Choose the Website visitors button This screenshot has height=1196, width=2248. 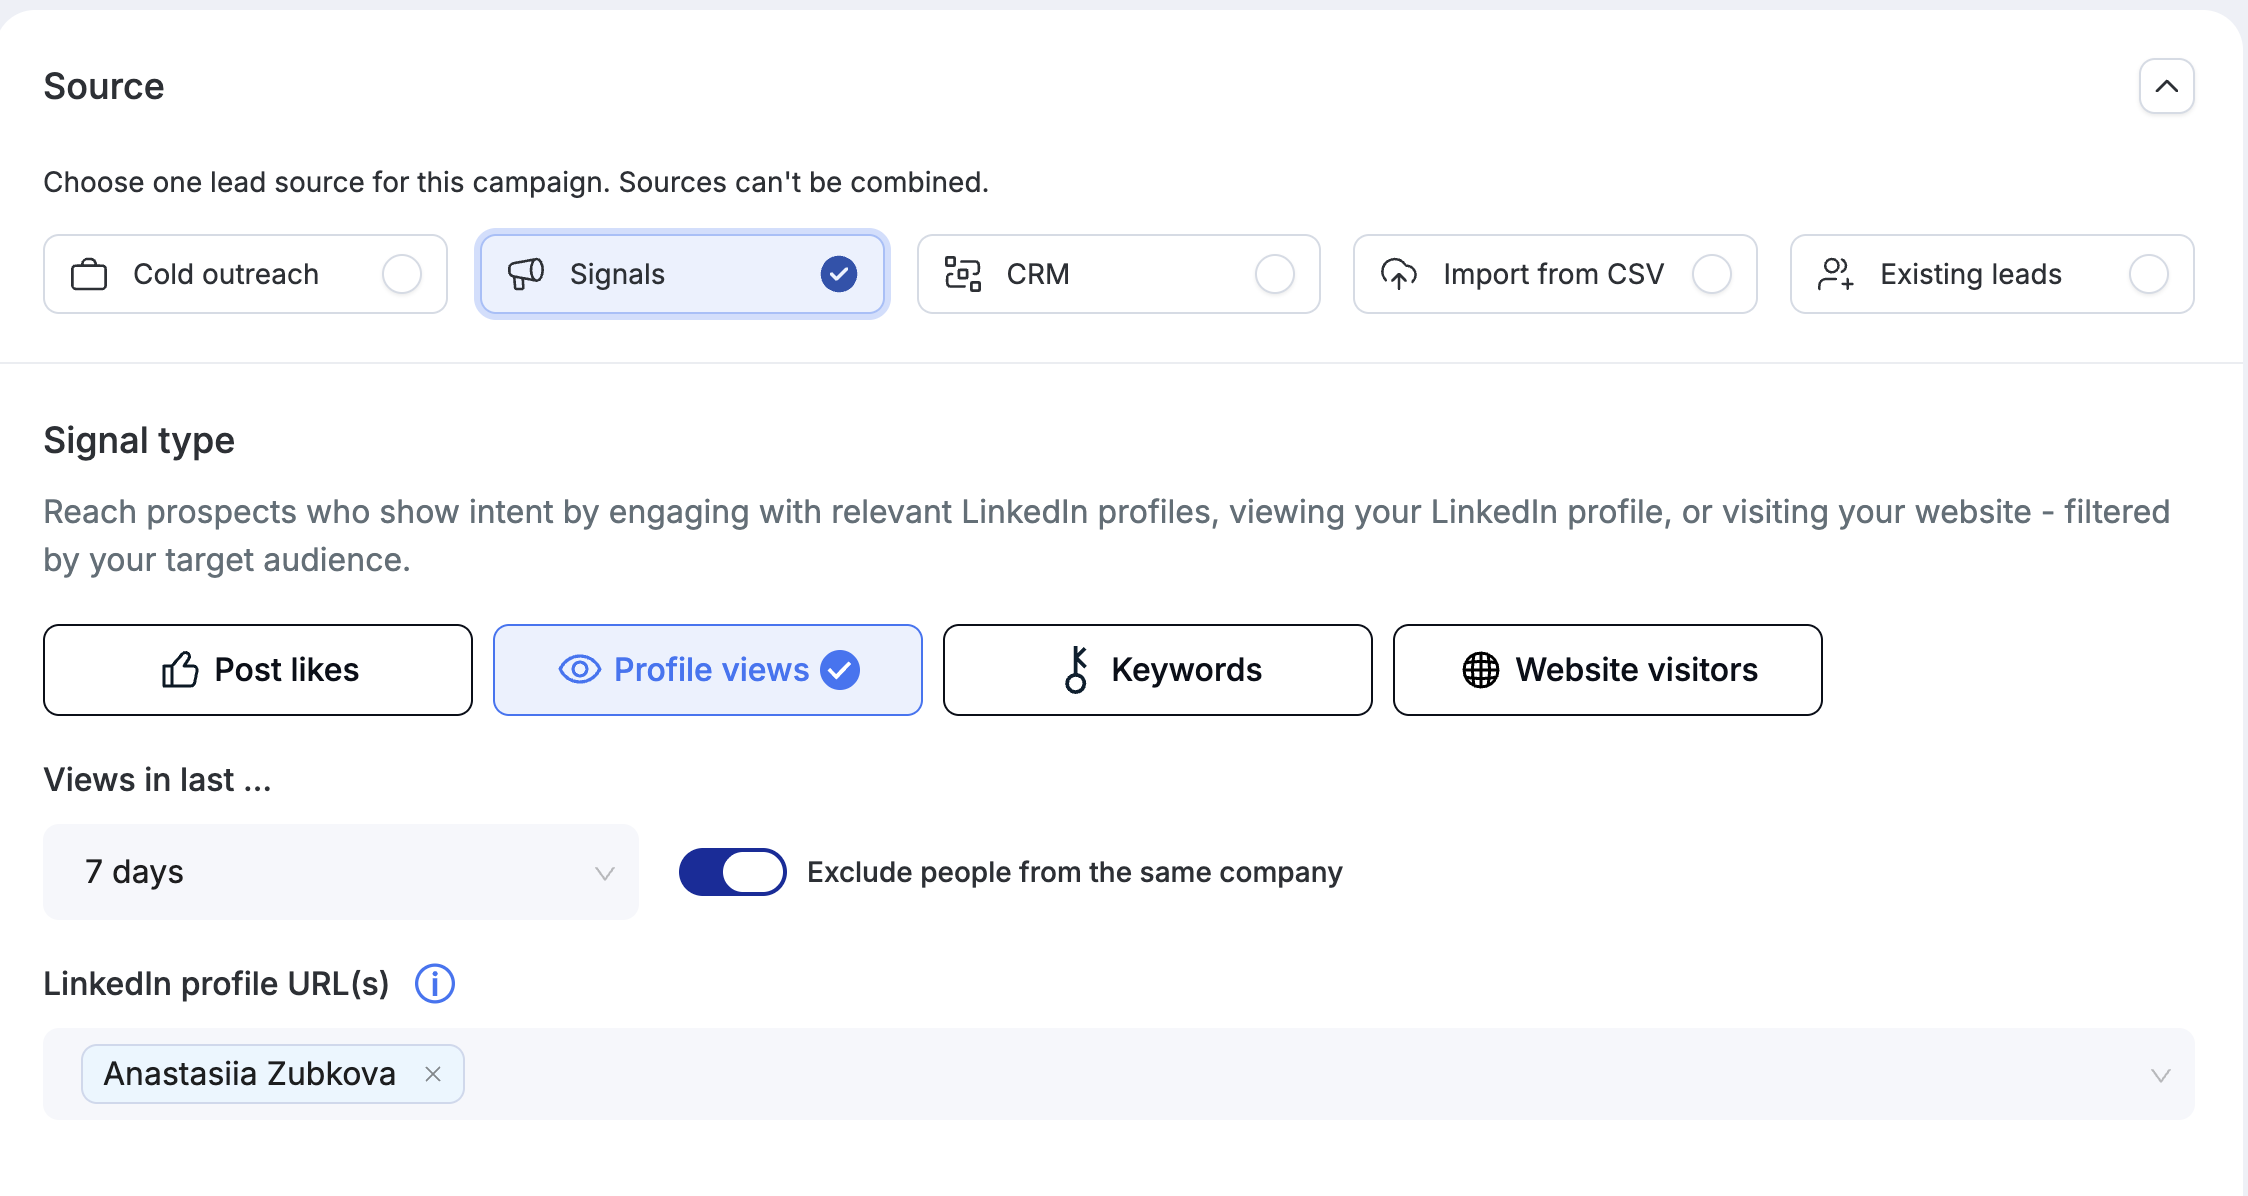[1608, 670]
